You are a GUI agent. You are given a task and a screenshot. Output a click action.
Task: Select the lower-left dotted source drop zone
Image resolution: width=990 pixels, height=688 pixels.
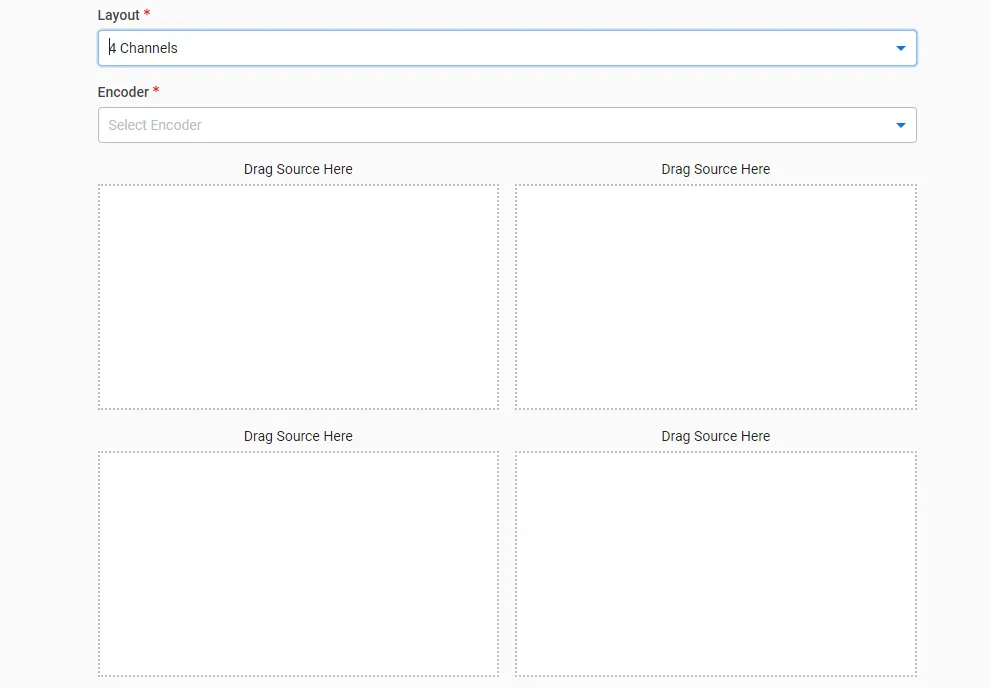(x=298, y=564)
